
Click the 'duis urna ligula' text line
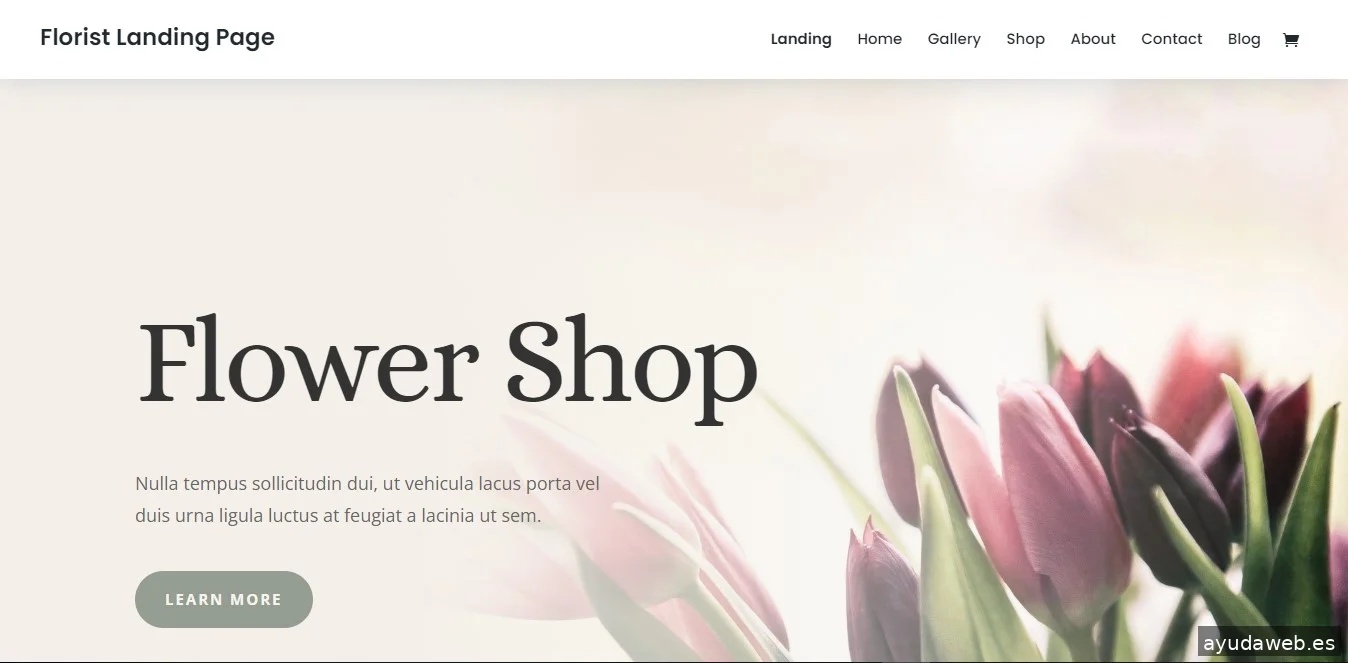[x=338, y=516]
